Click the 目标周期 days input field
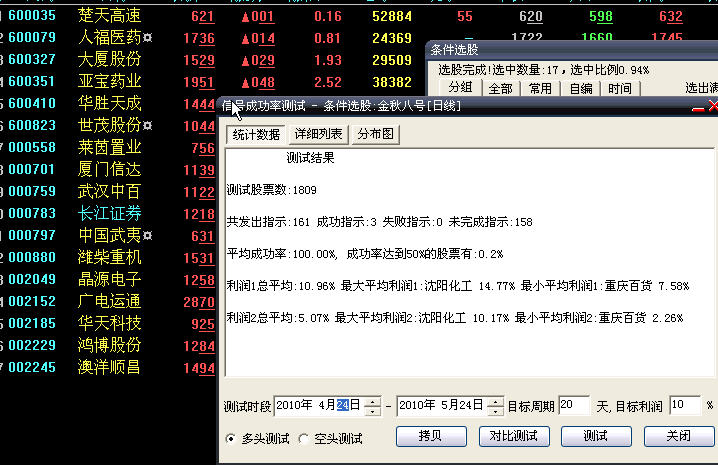Screen dimensions: 718x465 (574, 405)
